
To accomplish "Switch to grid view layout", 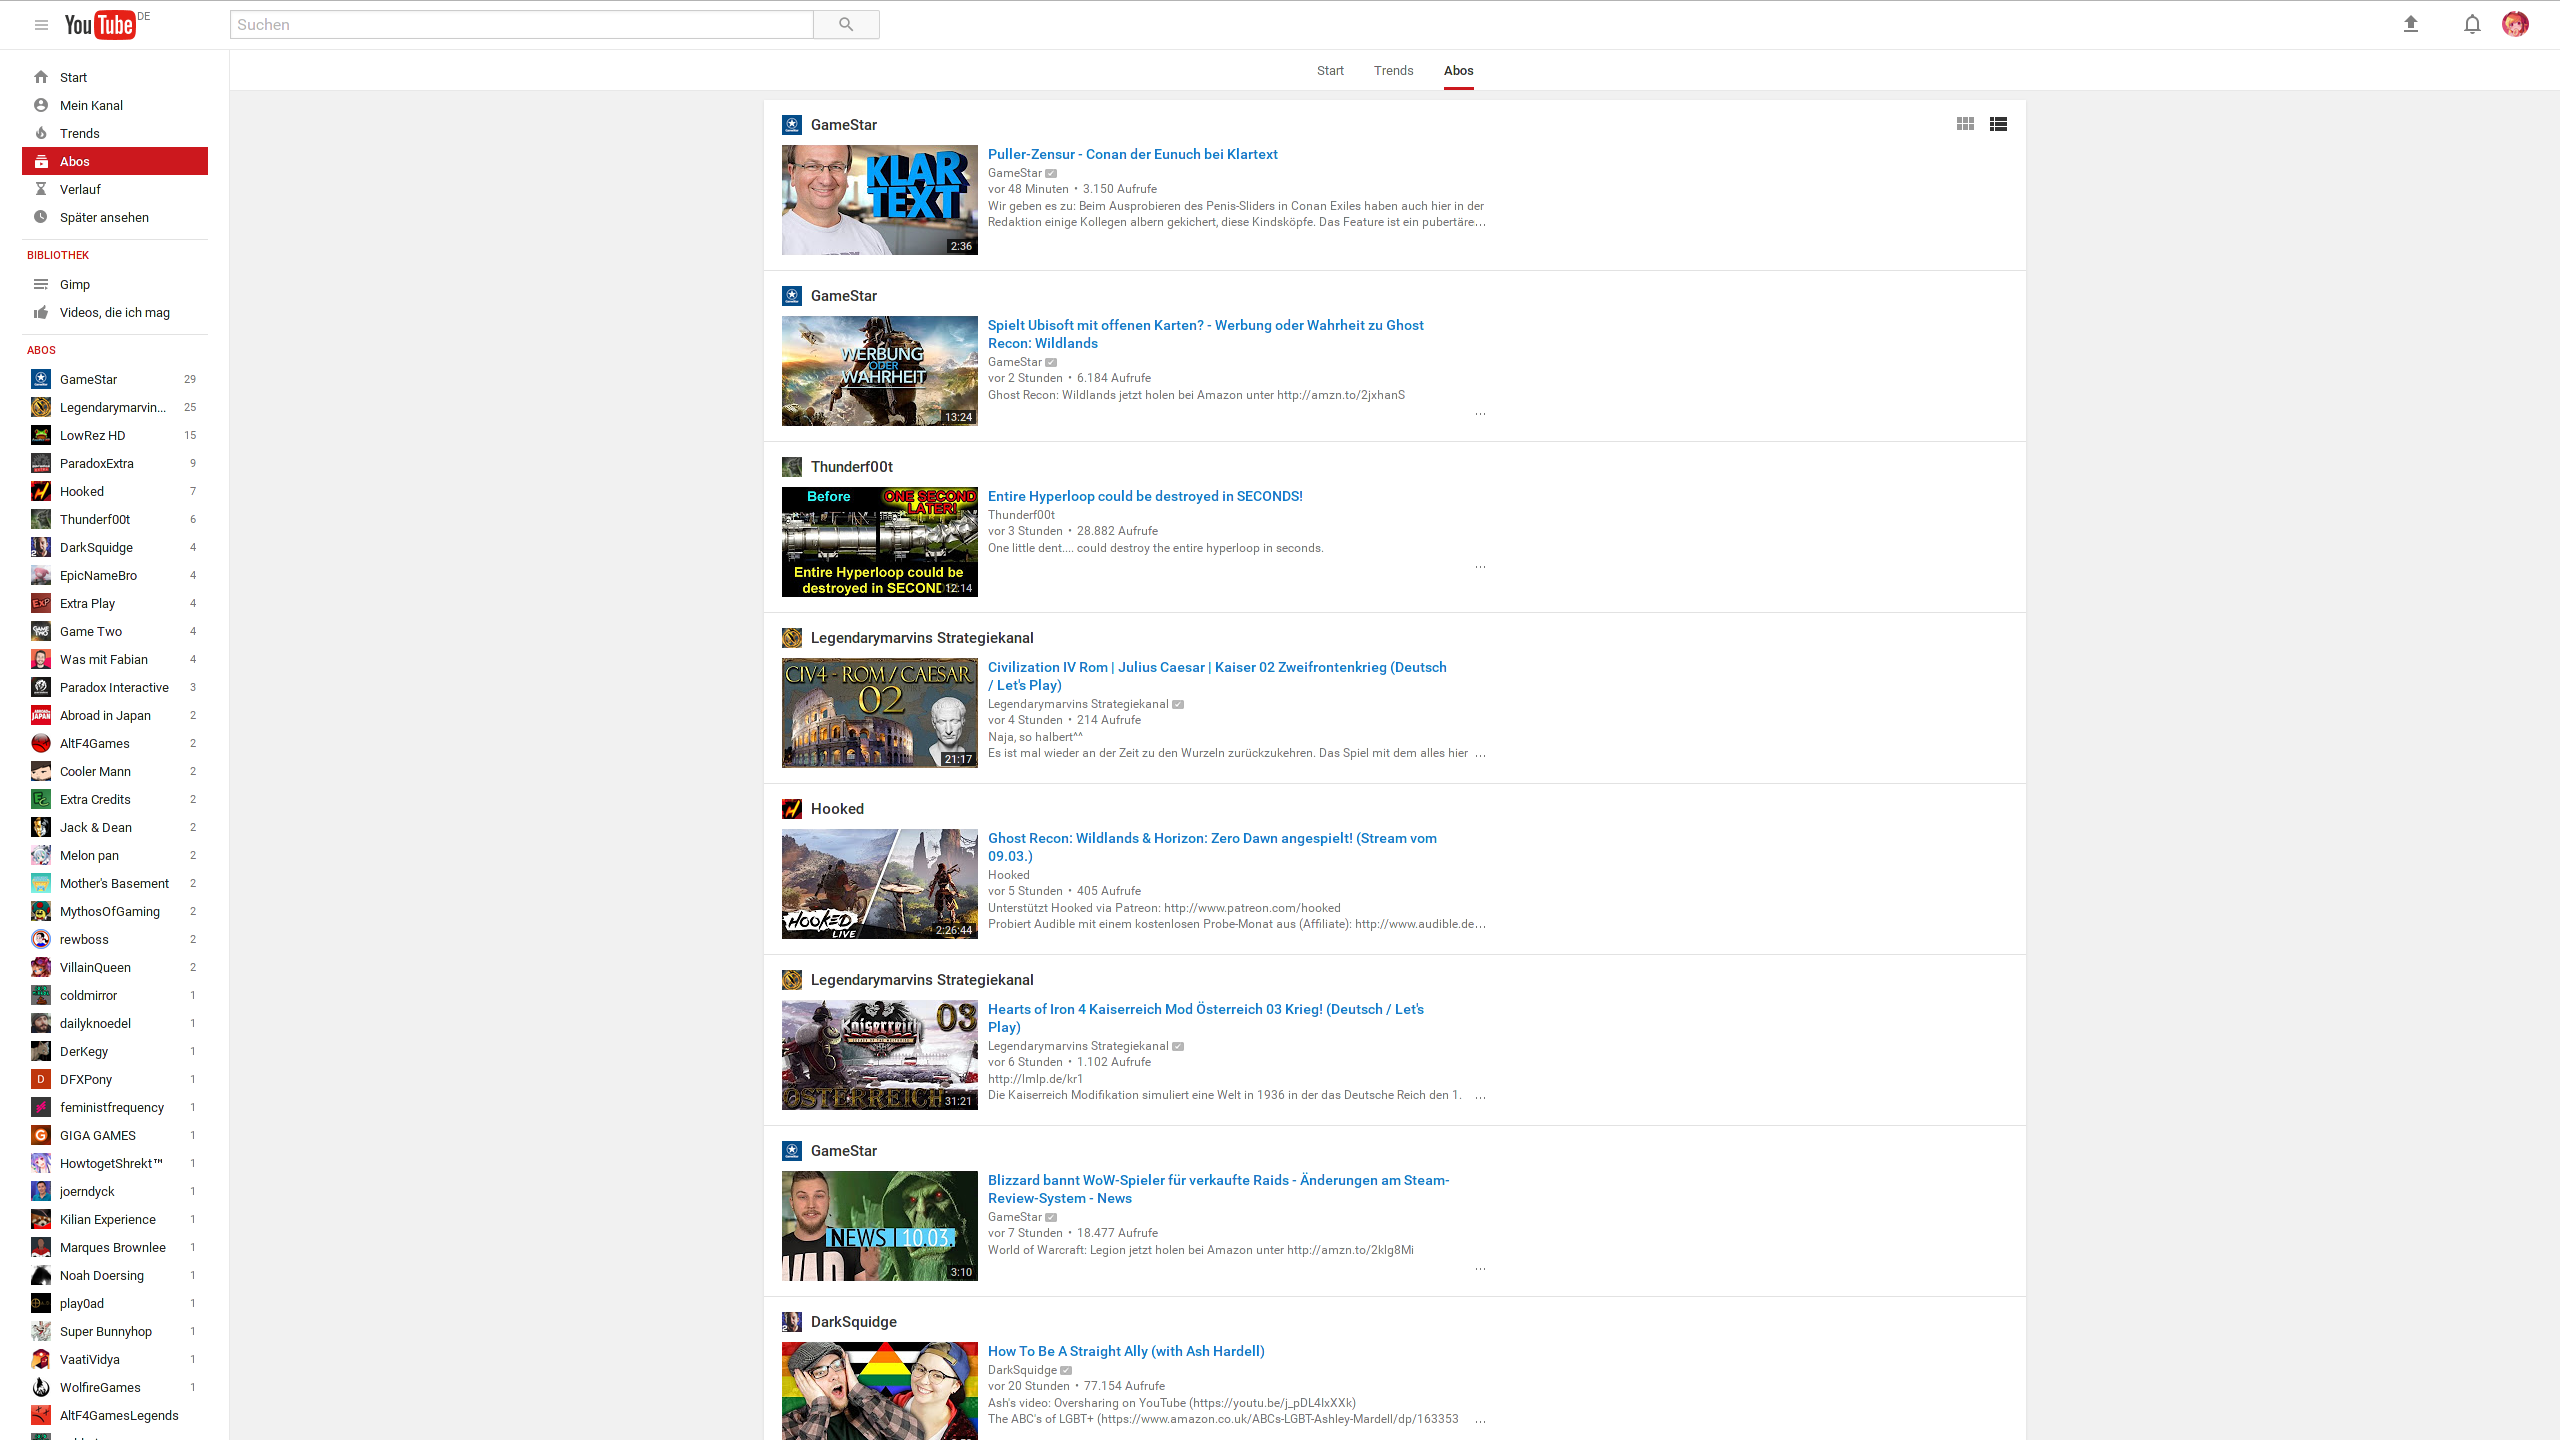I will [1965, 124].
